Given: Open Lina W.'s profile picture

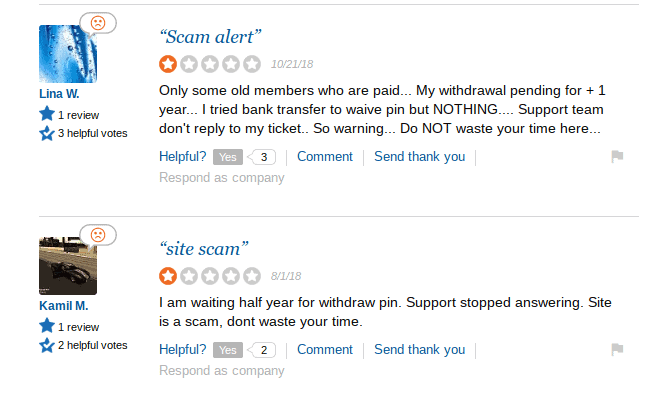Looking at the screenshot, I should [68, 54].
